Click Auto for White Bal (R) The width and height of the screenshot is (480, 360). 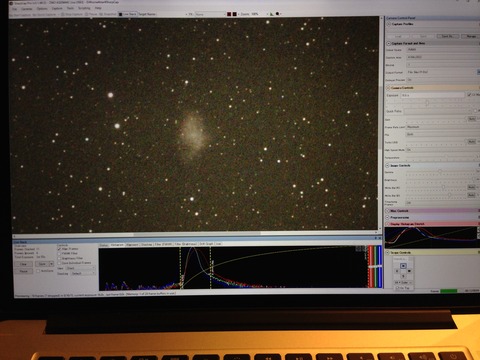click(471, 187)
